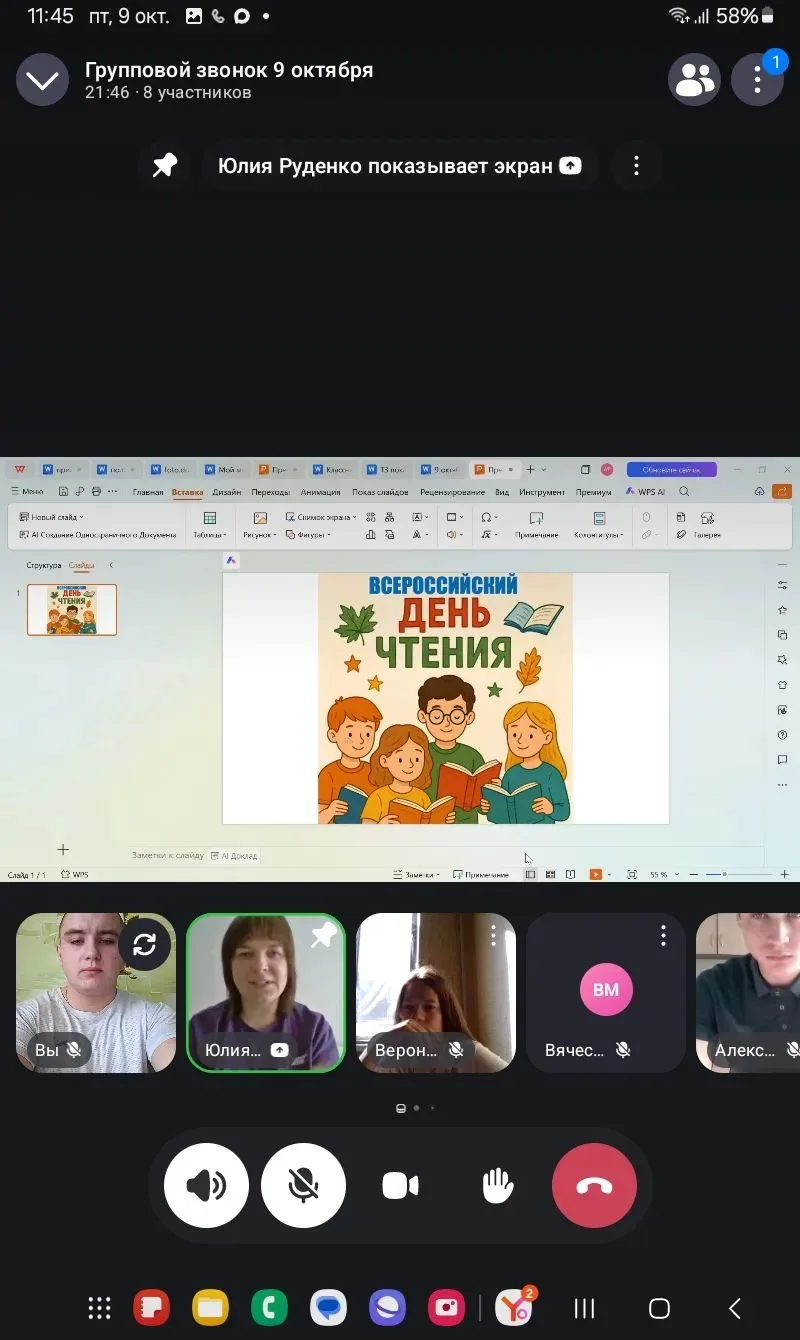Open options on Вячеслав's participant tile

click(663, 936)
